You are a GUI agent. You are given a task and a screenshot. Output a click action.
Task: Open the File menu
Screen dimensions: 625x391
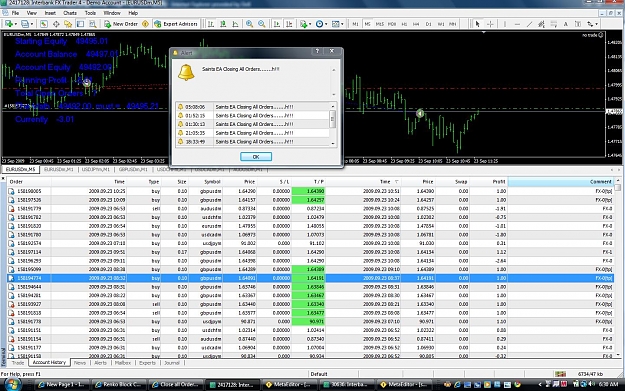pyautogui.click(x=15, y=13)
